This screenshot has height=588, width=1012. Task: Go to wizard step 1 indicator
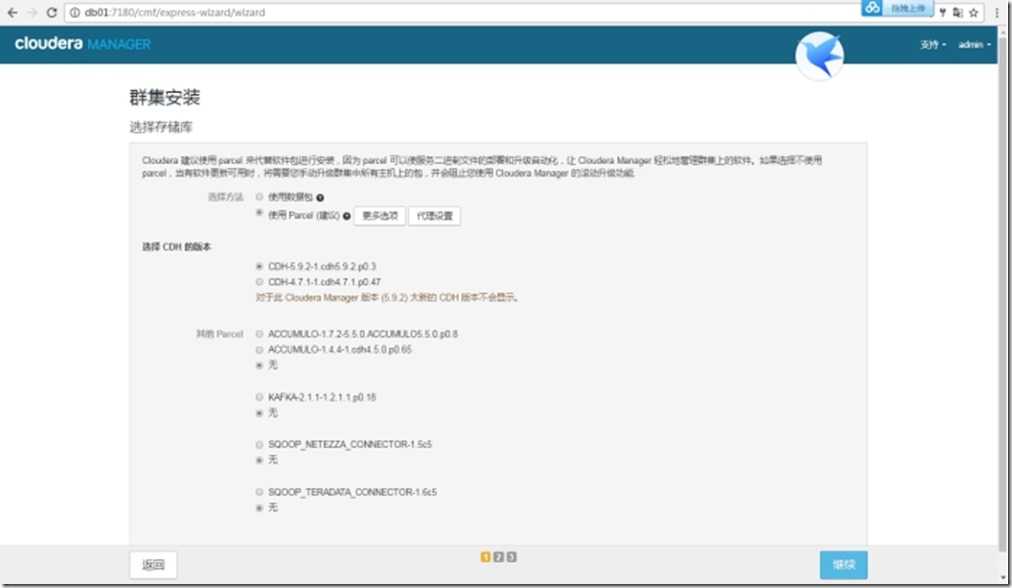tap(485, 556)
